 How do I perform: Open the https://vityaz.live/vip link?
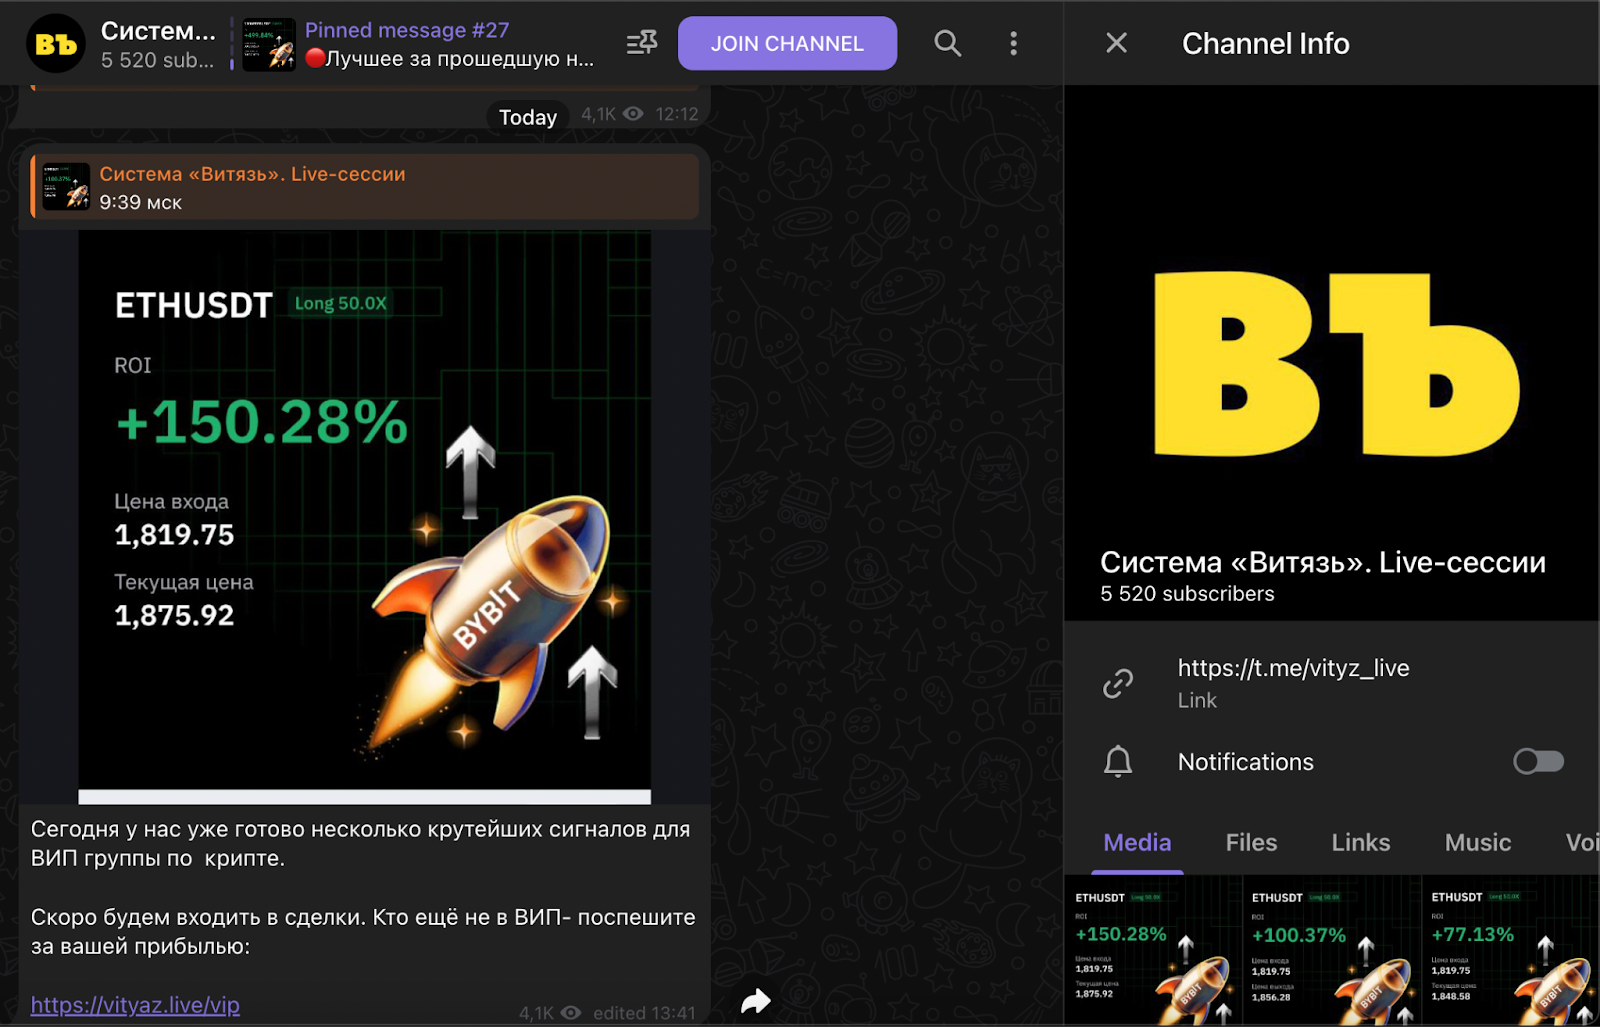tap(135, 1005)
